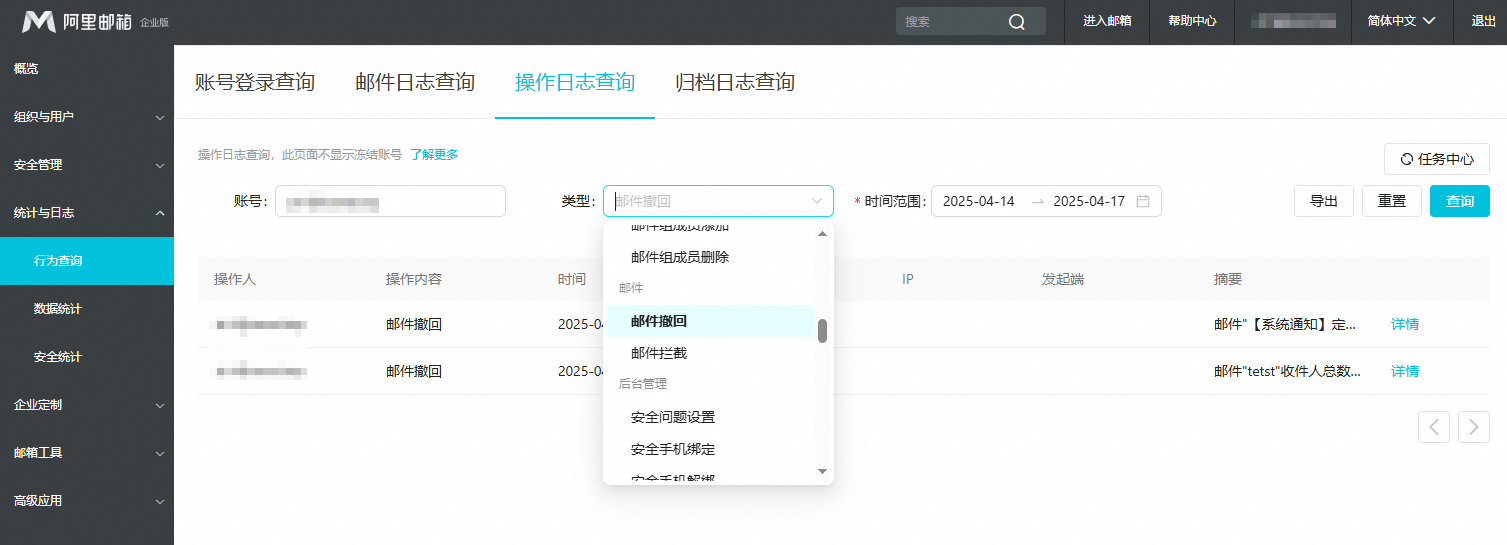Click the search magnifier icon
The height and width of the screenshot is (545, 1507).
(x=1017, y=22)
